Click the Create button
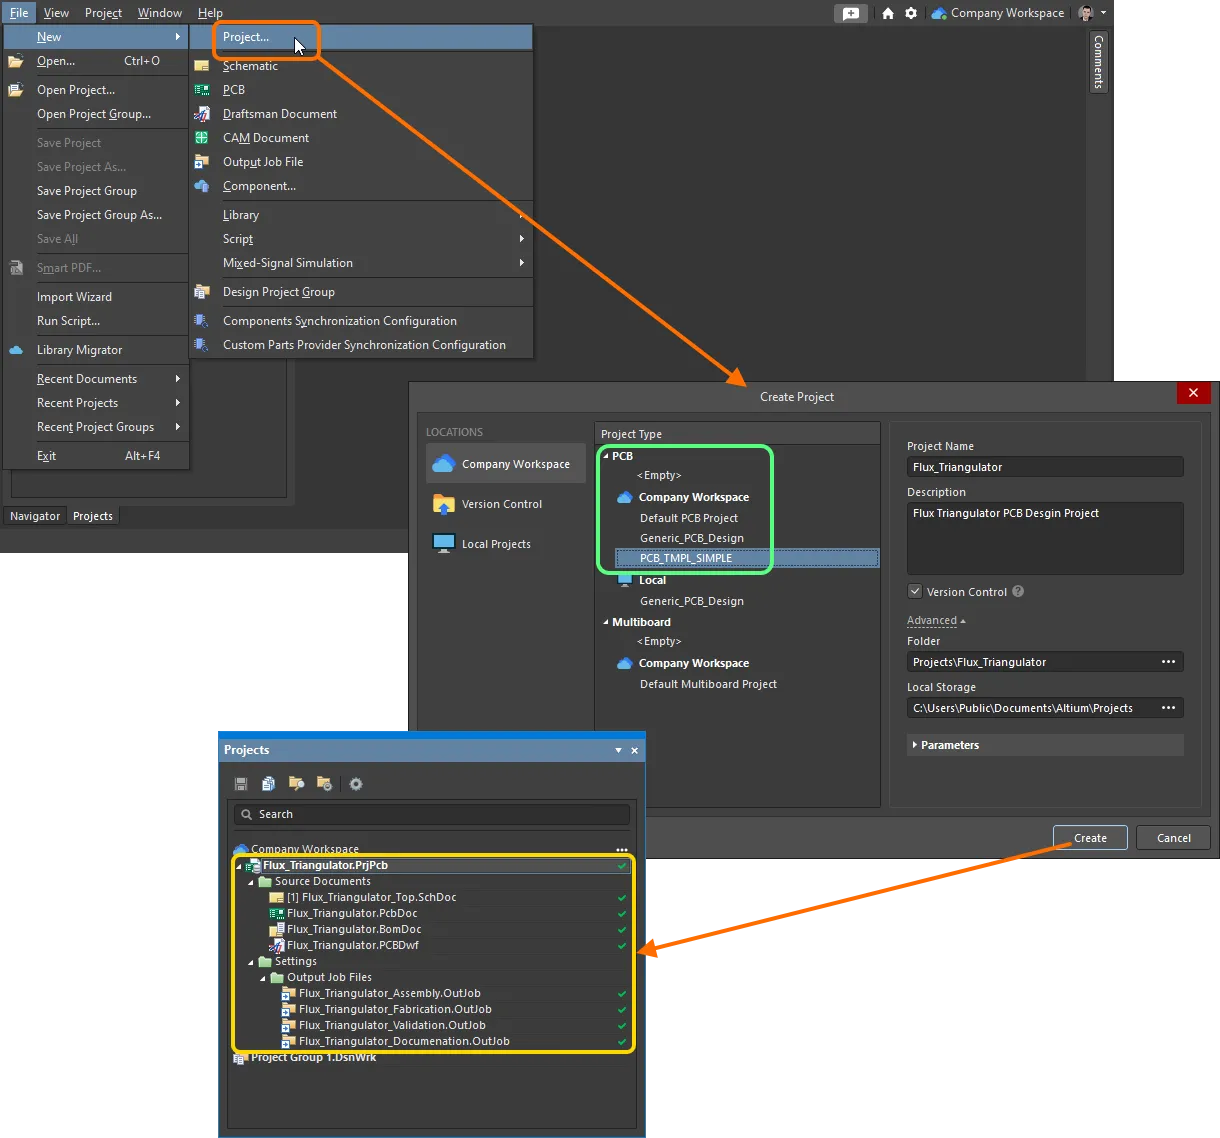1220x1138 pixels. click(1090, 838)
